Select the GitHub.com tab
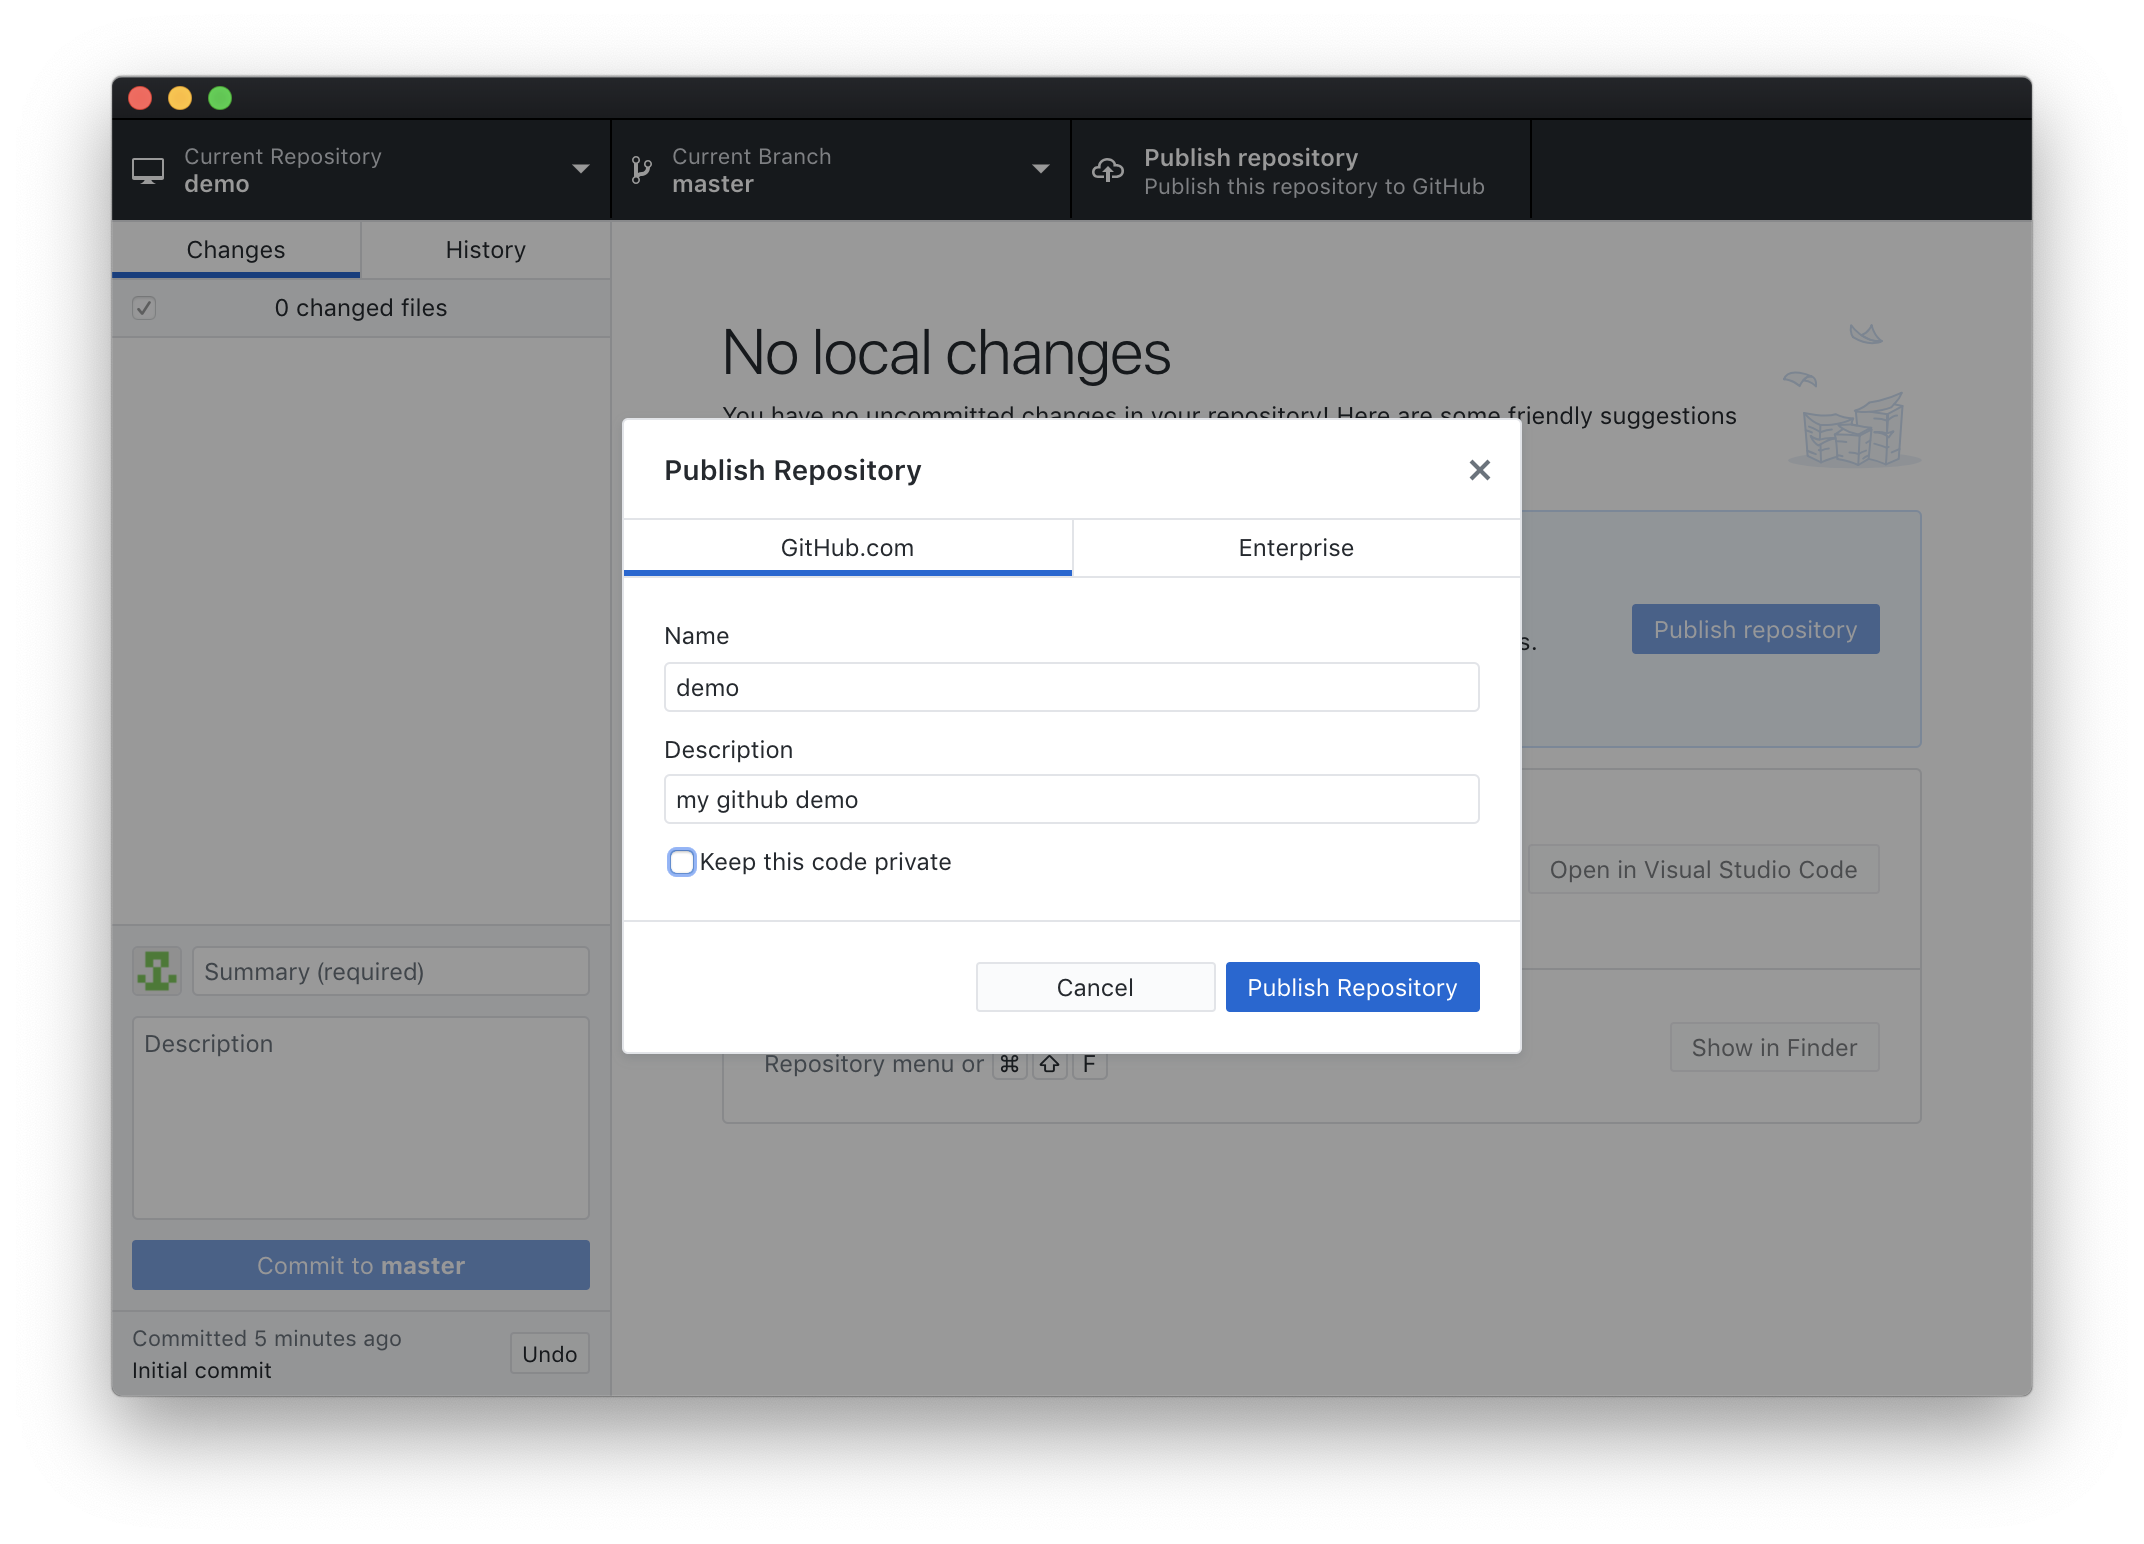The width and height of the screenshot is (2144, 1544). point(847,548)
